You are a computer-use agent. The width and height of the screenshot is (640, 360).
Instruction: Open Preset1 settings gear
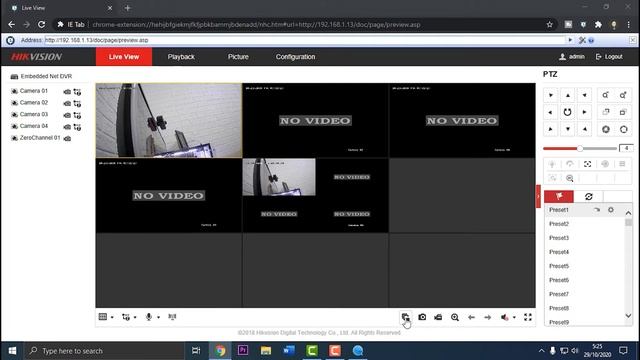pos(611,210)
